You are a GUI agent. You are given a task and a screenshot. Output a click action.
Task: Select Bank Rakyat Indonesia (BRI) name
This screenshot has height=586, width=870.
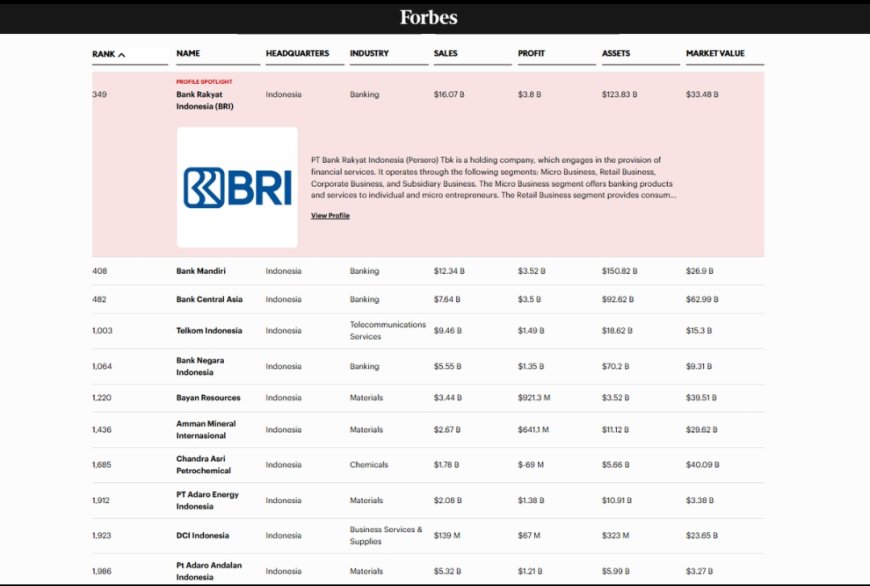click(203, 102)
